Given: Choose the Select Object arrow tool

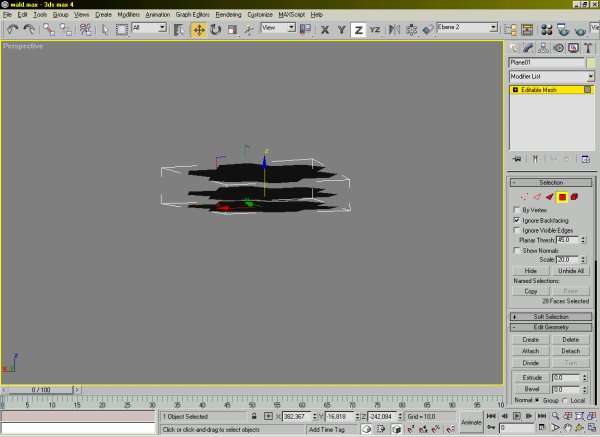Looking at the screenshot, I should click(105, 29).
